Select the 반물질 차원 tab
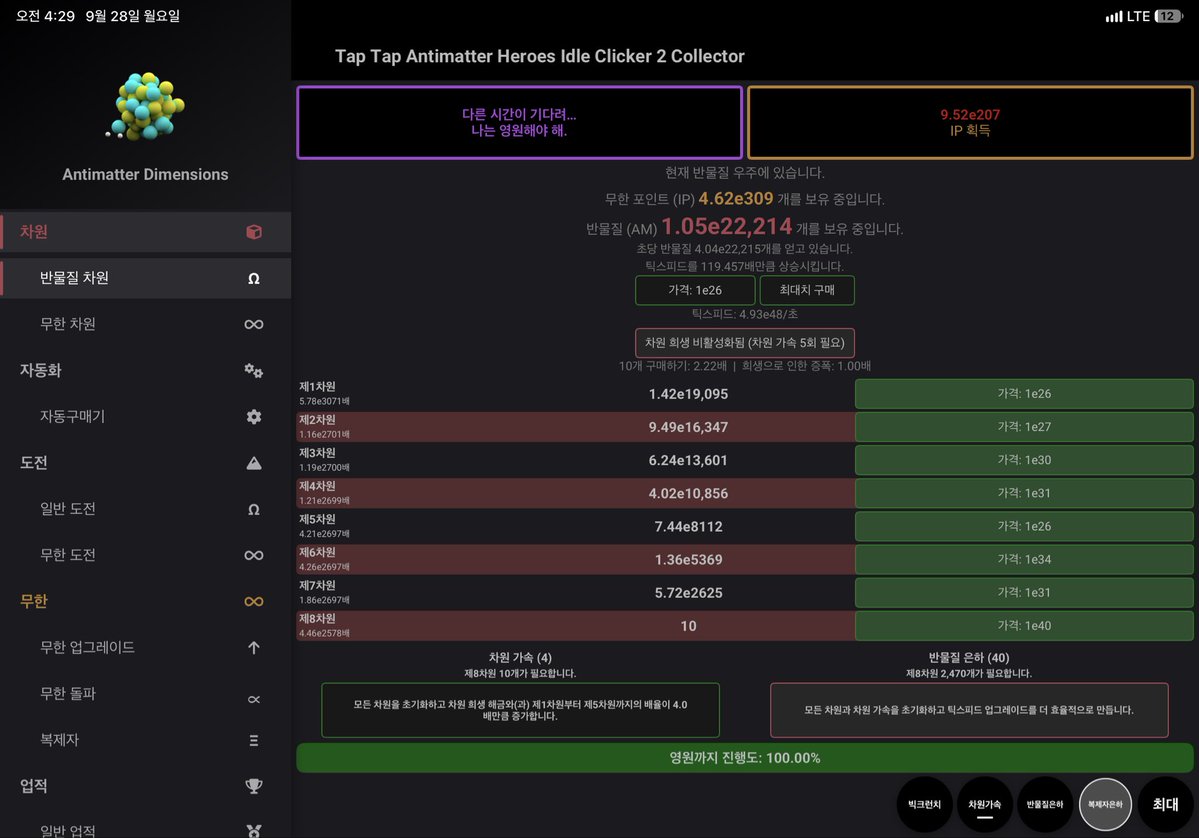Screen dimensions: 1199x838 (145, 278)
